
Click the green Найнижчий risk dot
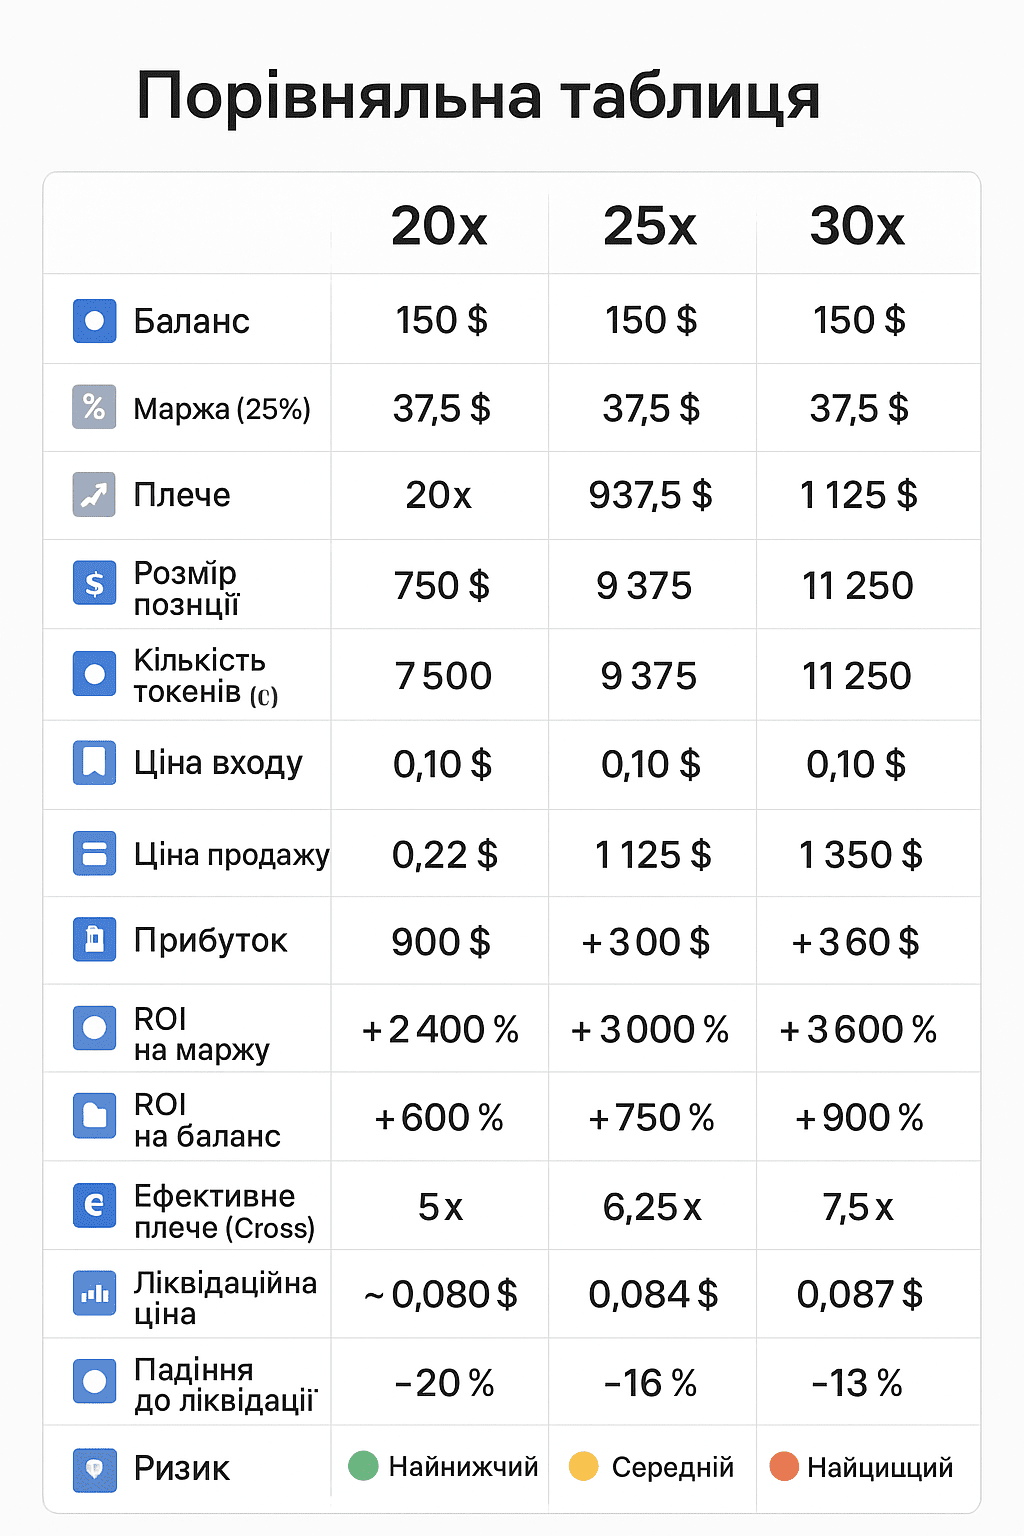tap(363, 1466)
